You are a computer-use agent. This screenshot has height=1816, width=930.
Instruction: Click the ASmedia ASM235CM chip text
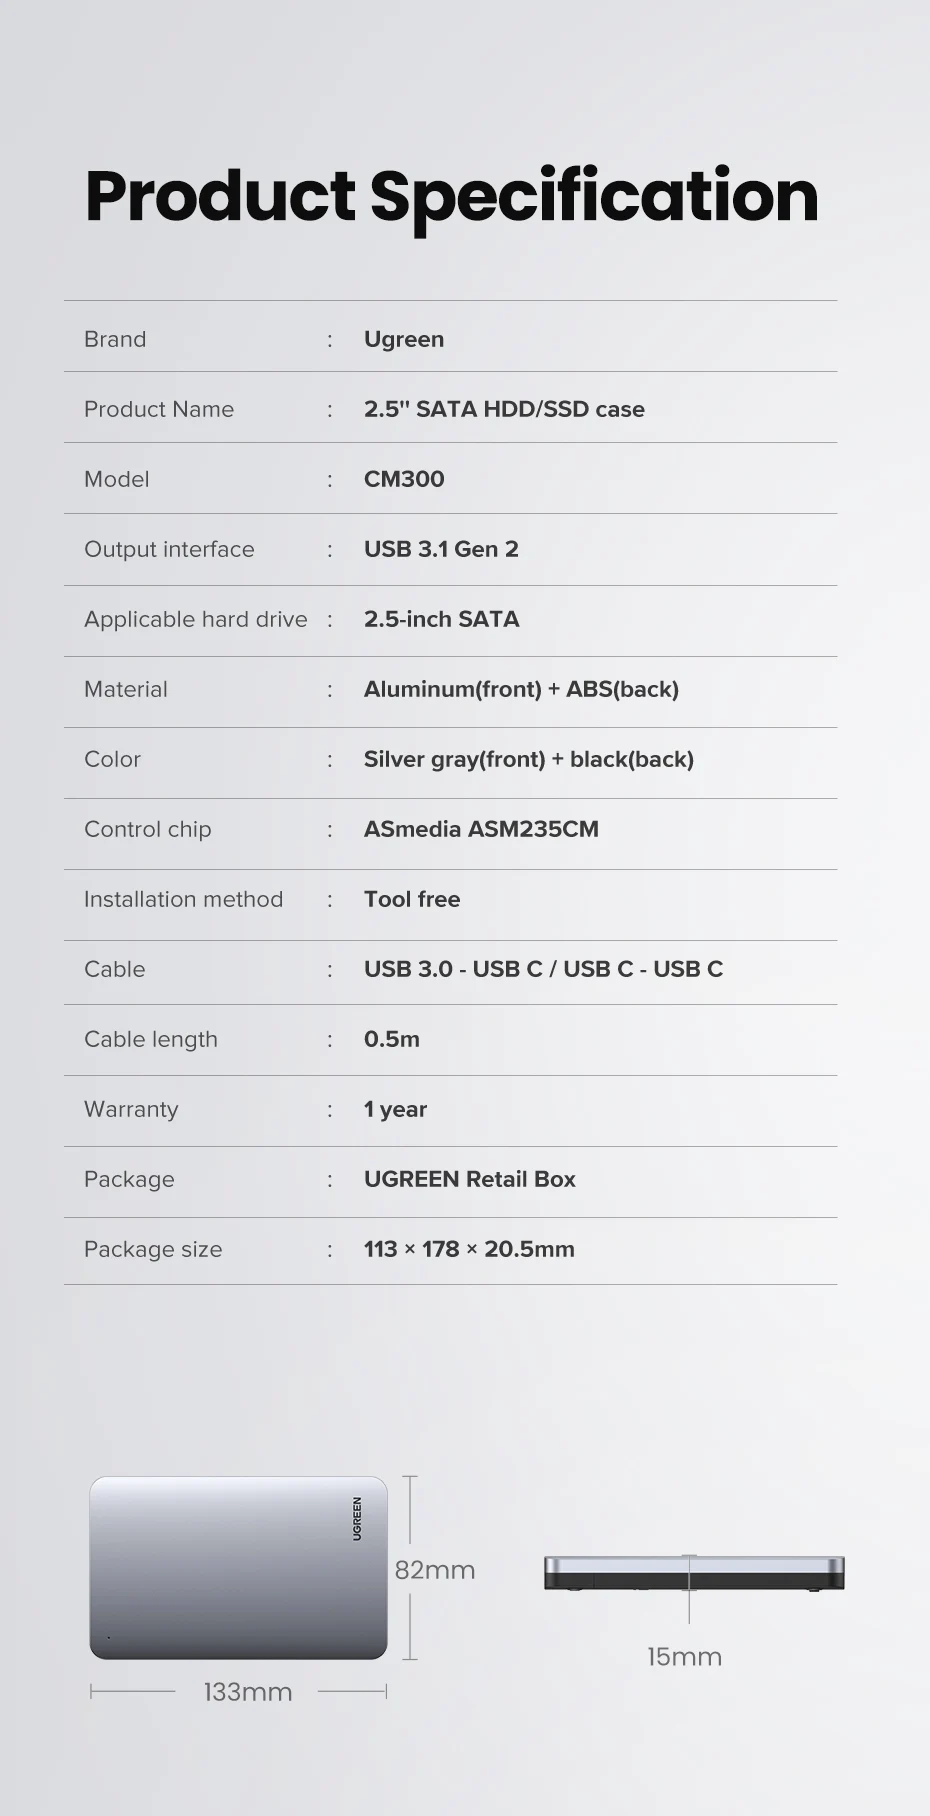481,829
